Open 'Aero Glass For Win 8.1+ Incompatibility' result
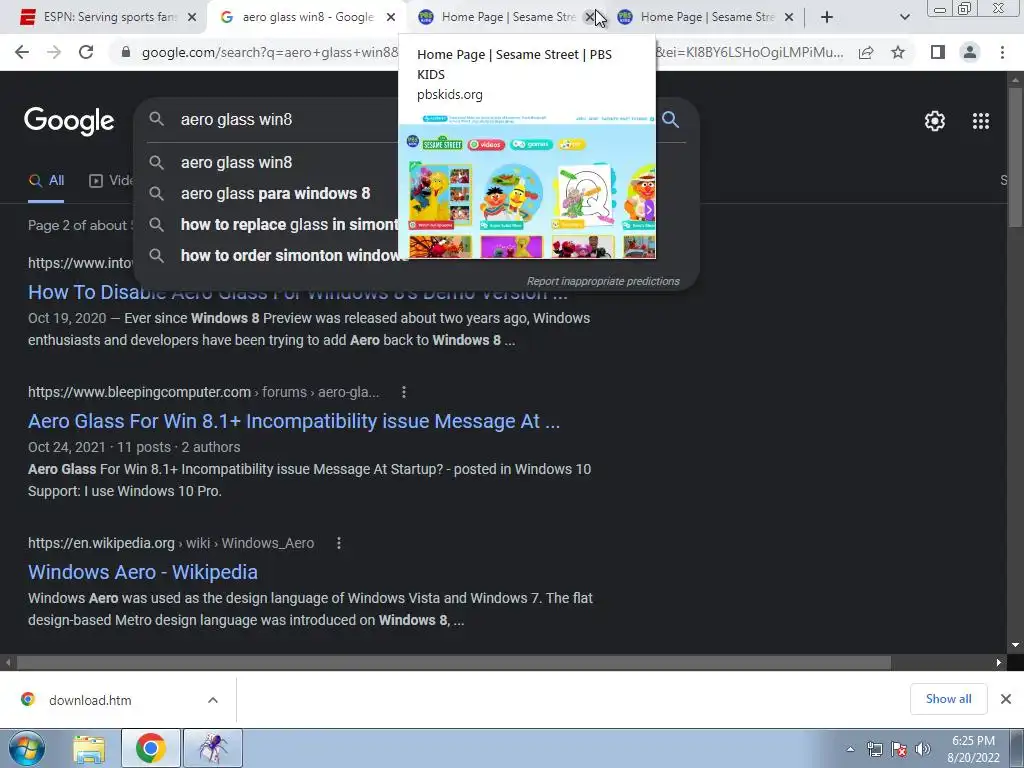Screen dimensions: 1024x768 point(294,421)
